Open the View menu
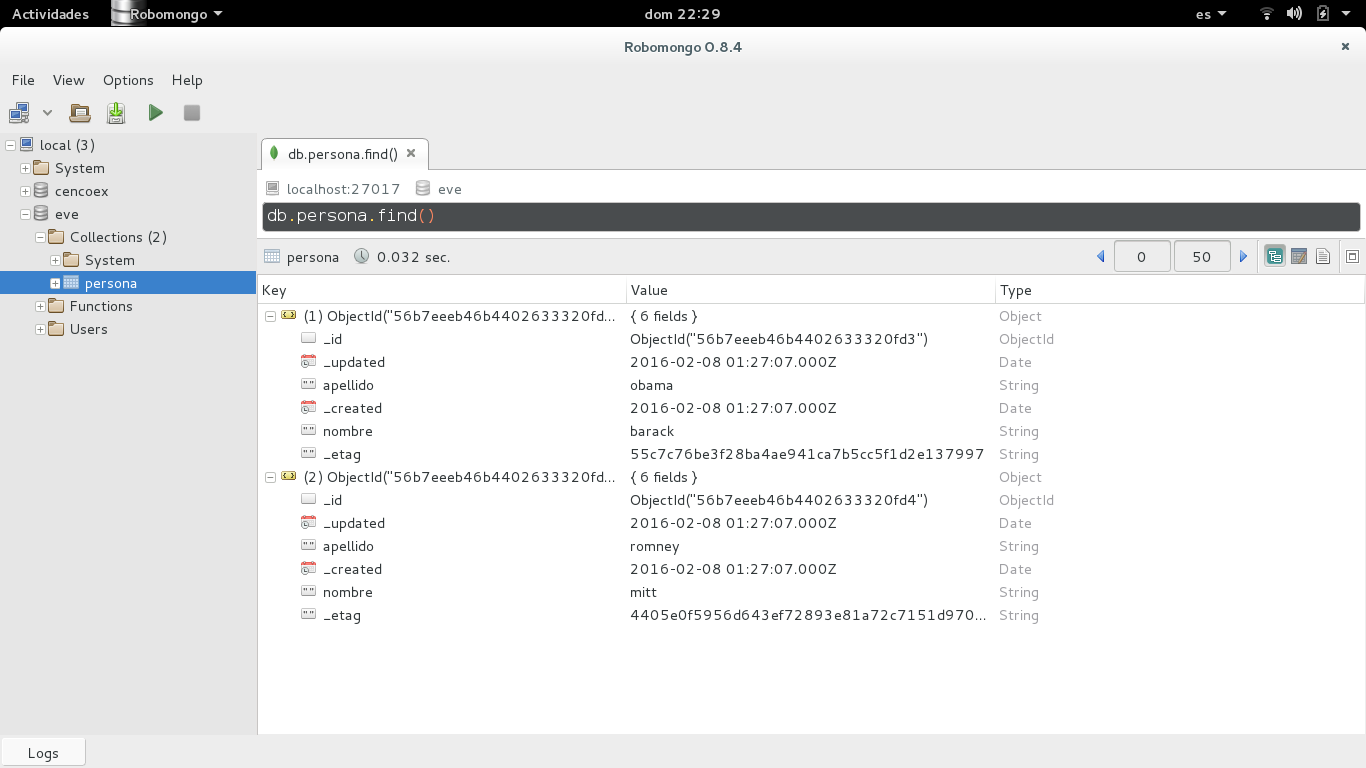The image size is (1366, 768). coord(69,80)
